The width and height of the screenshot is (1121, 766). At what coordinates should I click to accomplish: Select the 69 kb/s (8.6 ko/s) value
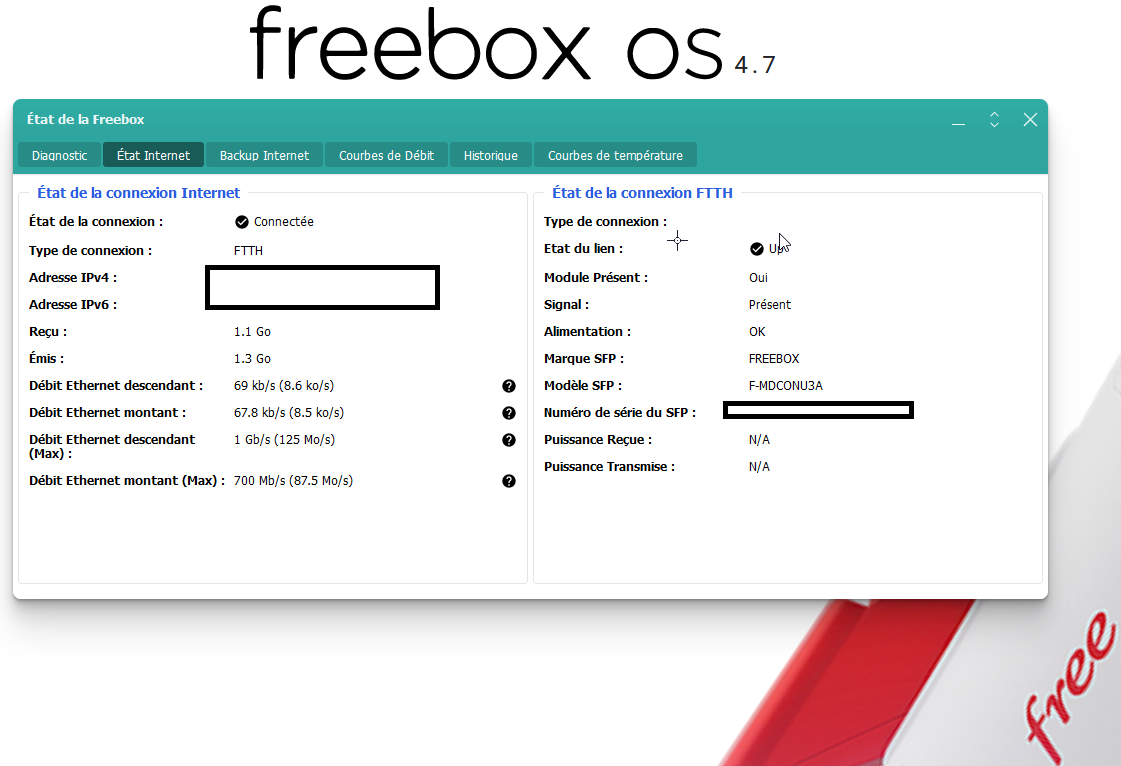click(284, 386)
